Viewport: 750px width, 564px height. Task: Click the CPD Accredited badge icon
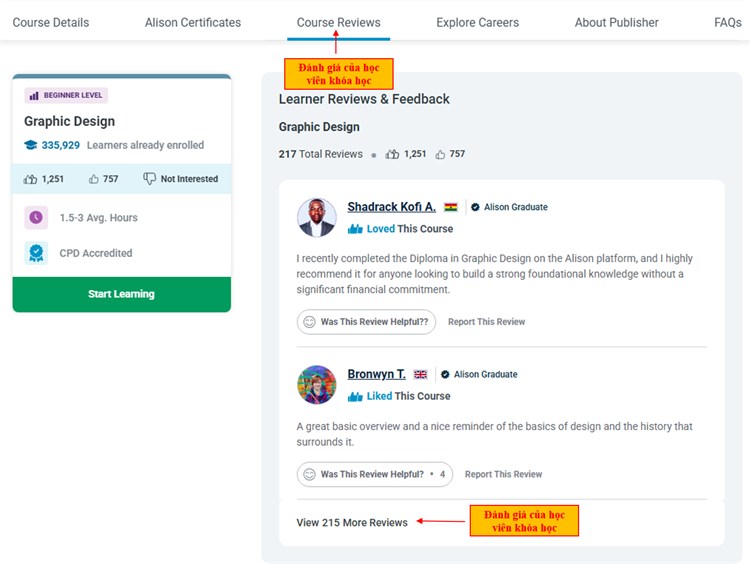[36, 253]
